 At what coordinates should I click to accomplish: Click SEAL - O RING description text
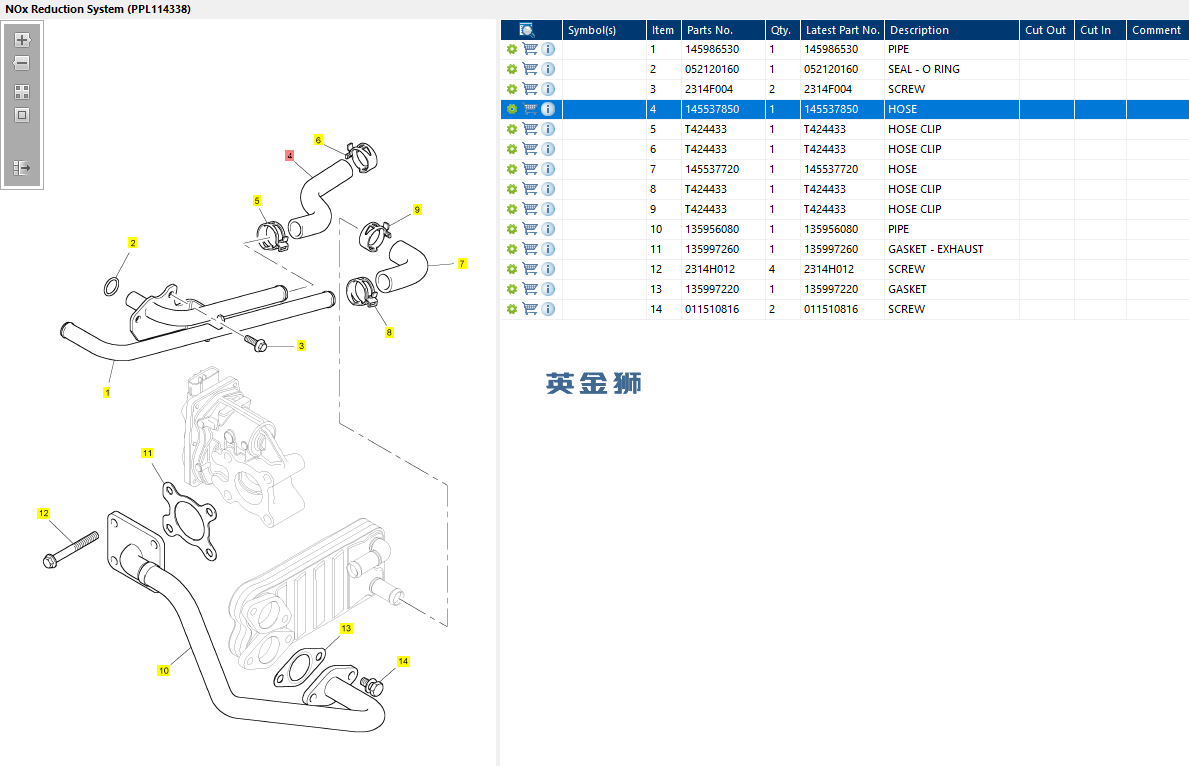924,69
